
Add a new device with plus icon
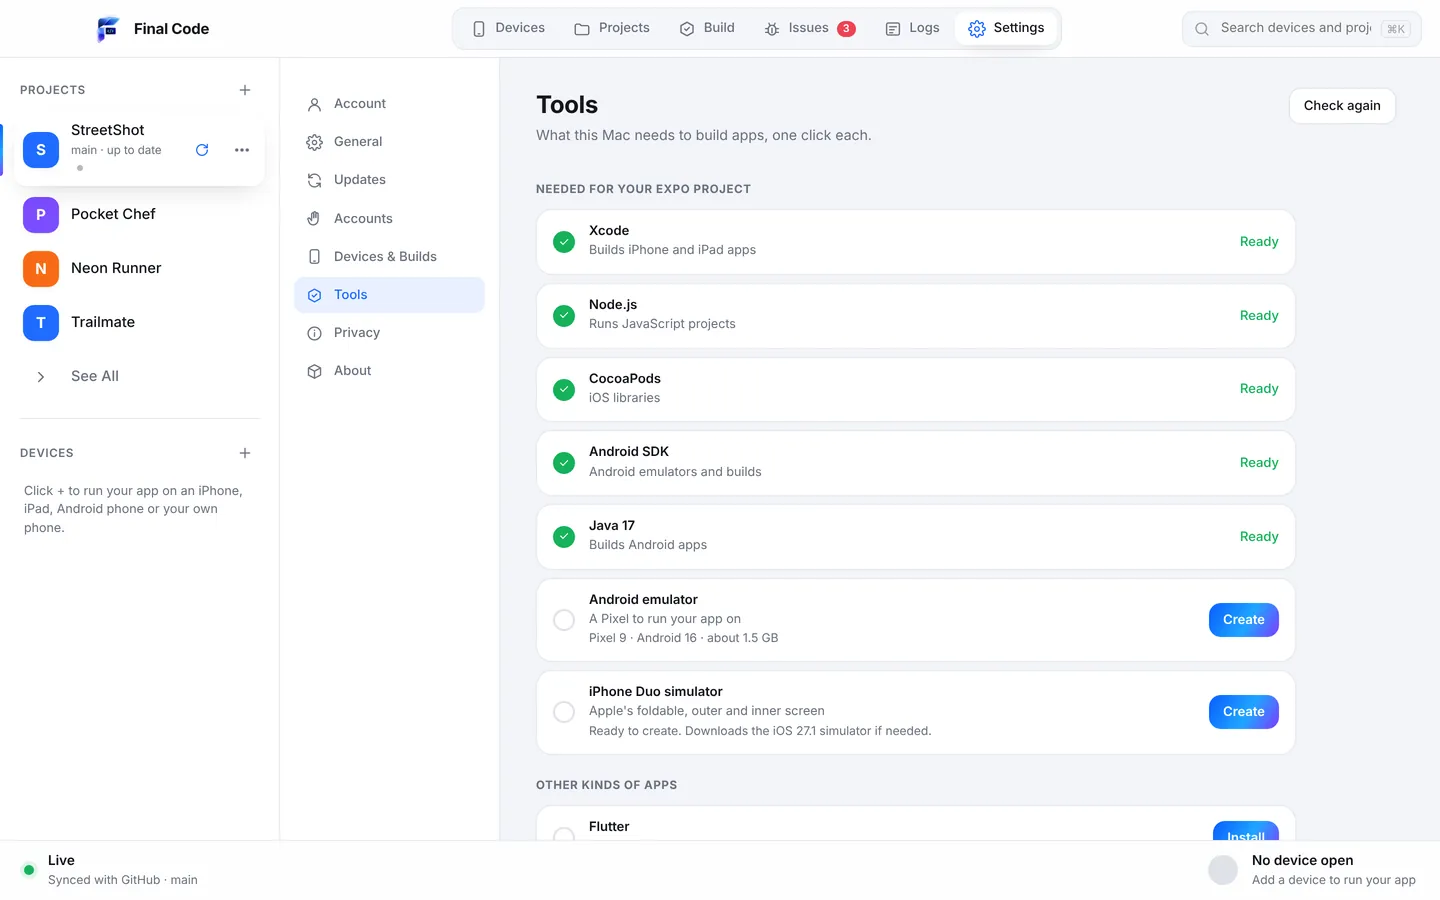245,453
